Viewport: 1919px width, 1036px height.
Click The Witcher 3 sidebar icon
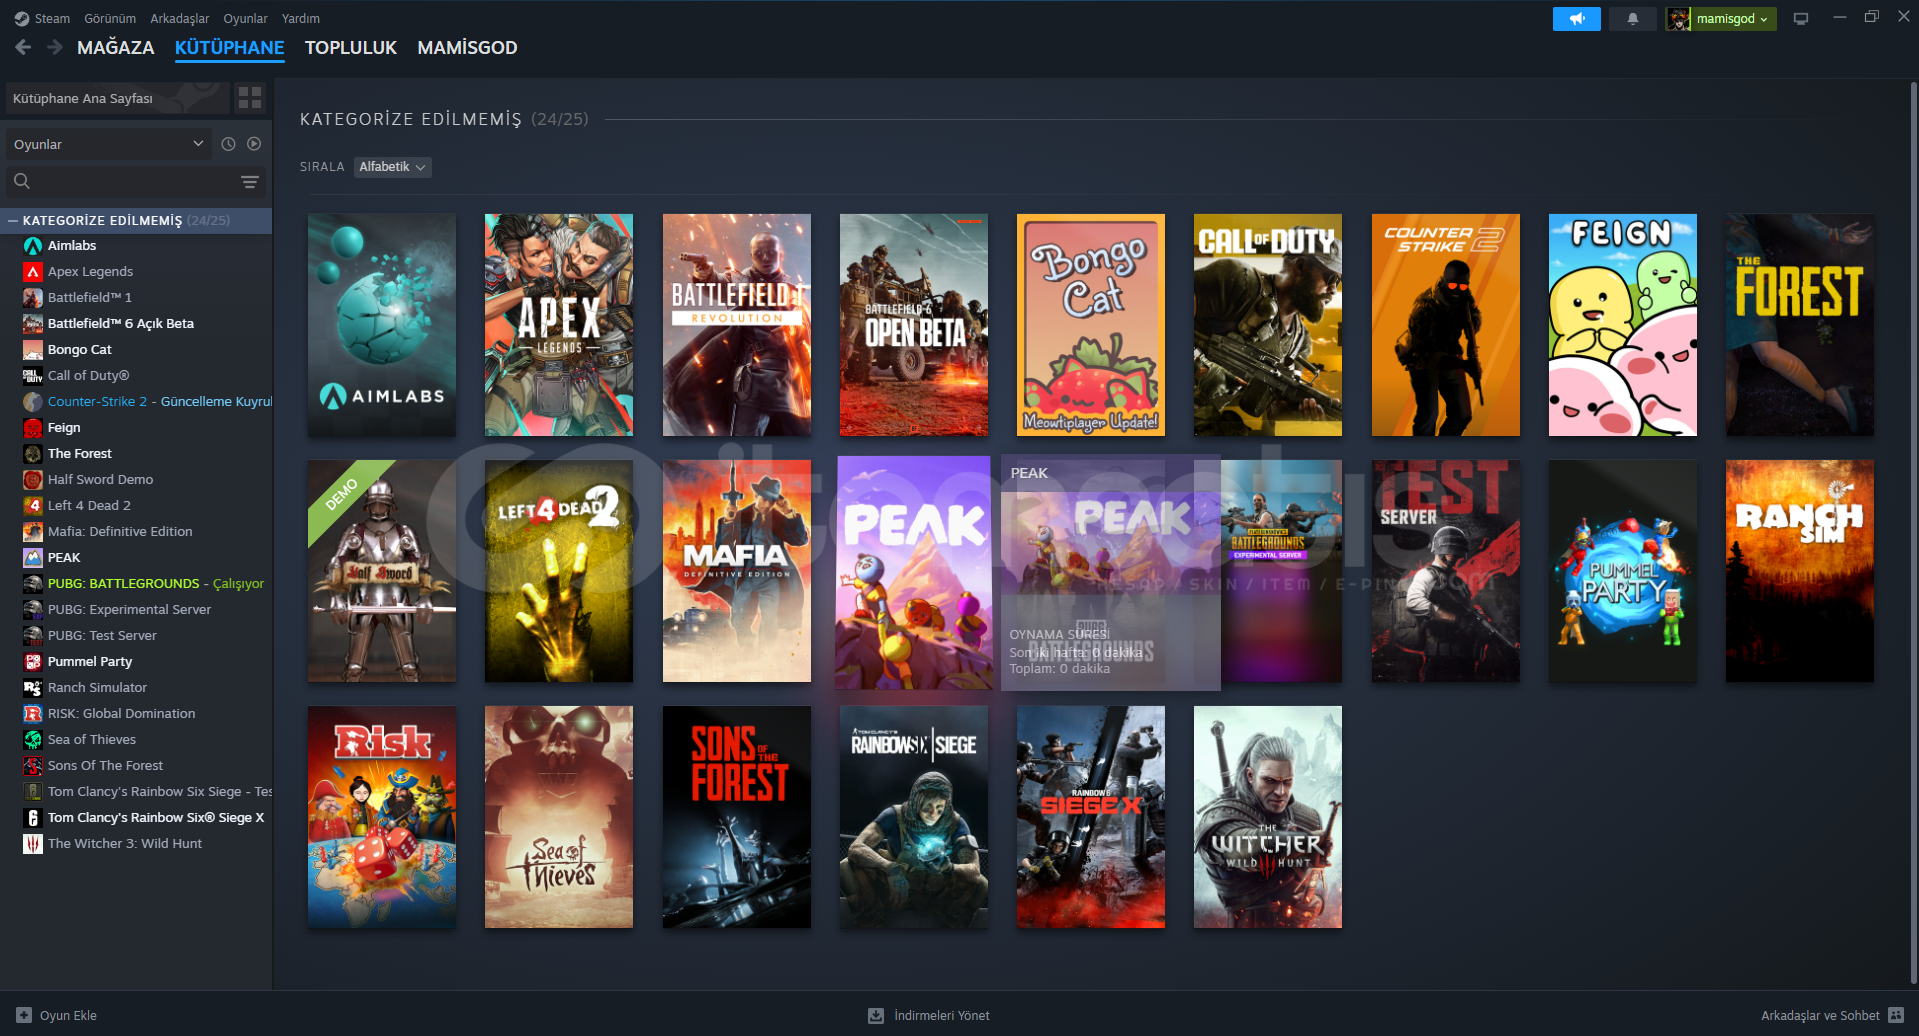33,844
